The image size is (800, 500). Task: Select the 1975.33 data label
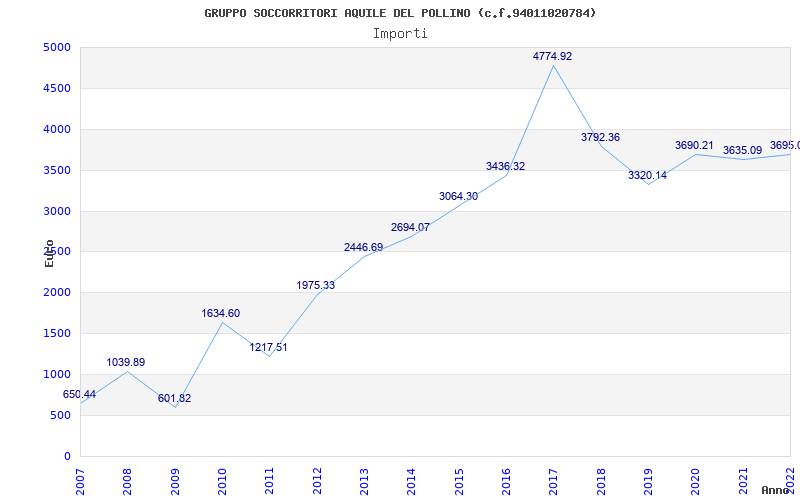pos(316,285)
